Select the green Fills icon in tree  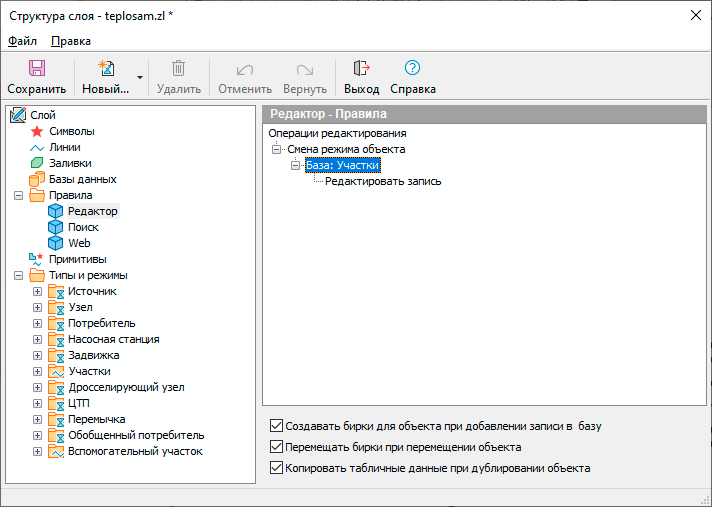pos(37,163)
